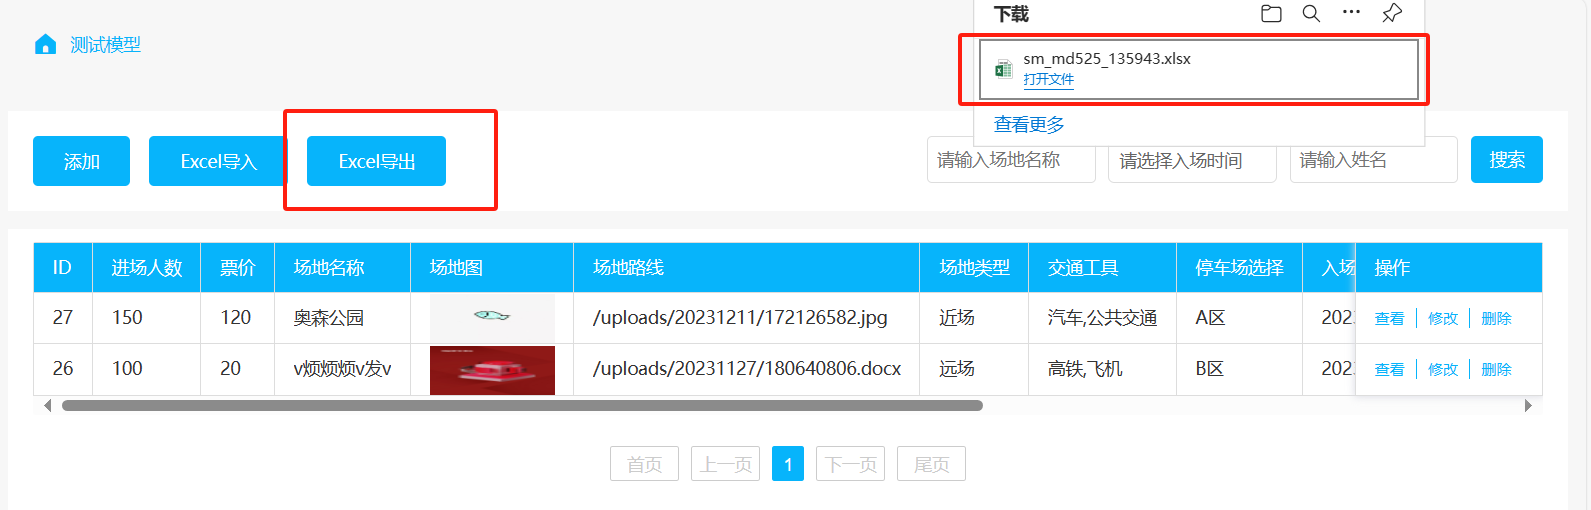The image size is (1591, 510).
Task: Click the 打开文件 link
Action: pos(1048,80)
